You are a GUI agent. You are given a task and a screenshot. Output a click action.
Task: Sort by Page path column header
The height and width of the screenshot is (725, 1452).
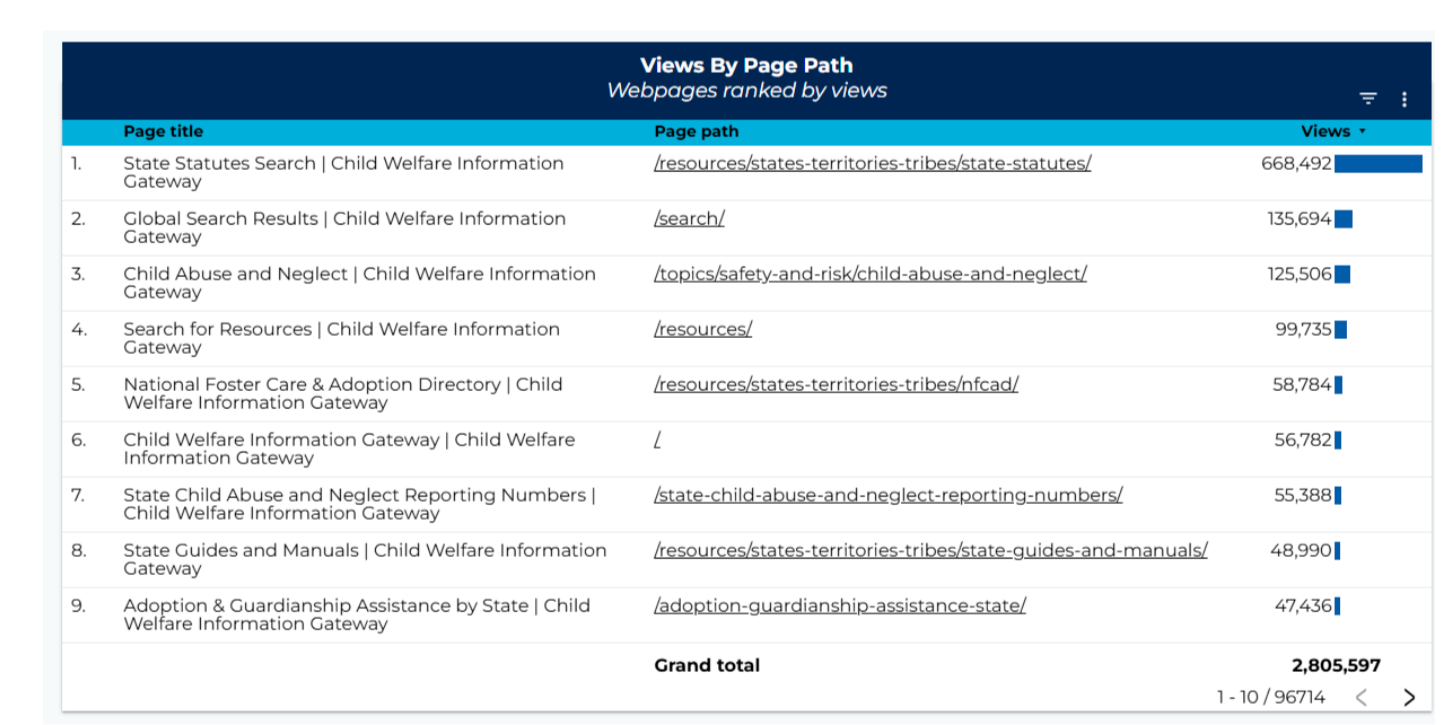(x=696, y=131)
